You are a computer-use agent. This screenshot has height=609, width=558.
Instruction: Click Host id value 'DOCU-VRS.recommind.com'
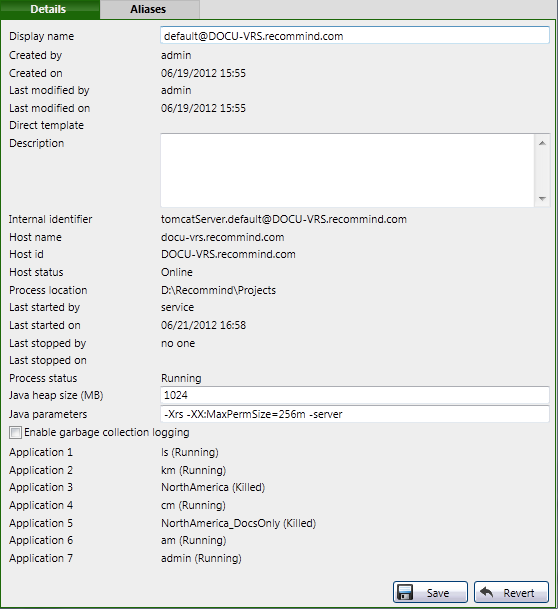(228, 254)
